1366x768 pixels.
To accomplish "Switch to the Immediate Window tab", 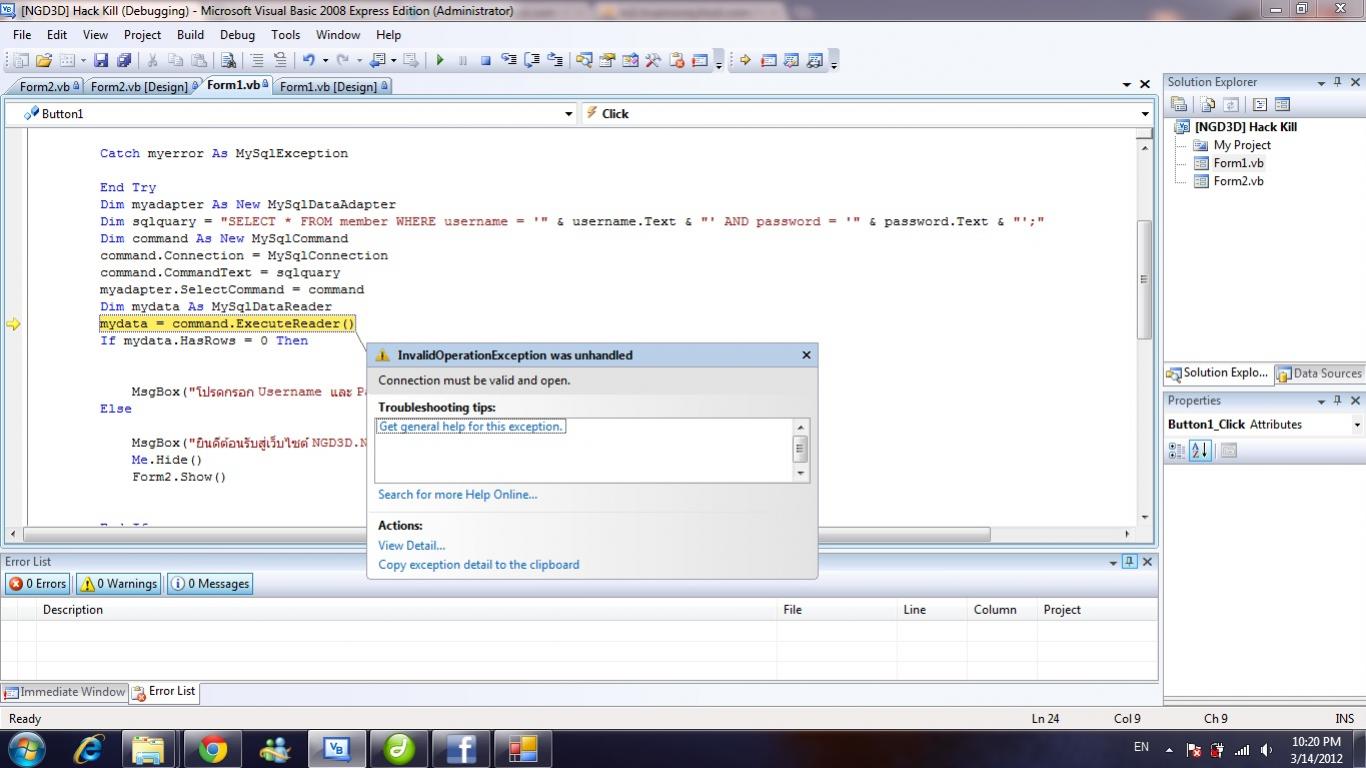I will click(x=65, y=692).
